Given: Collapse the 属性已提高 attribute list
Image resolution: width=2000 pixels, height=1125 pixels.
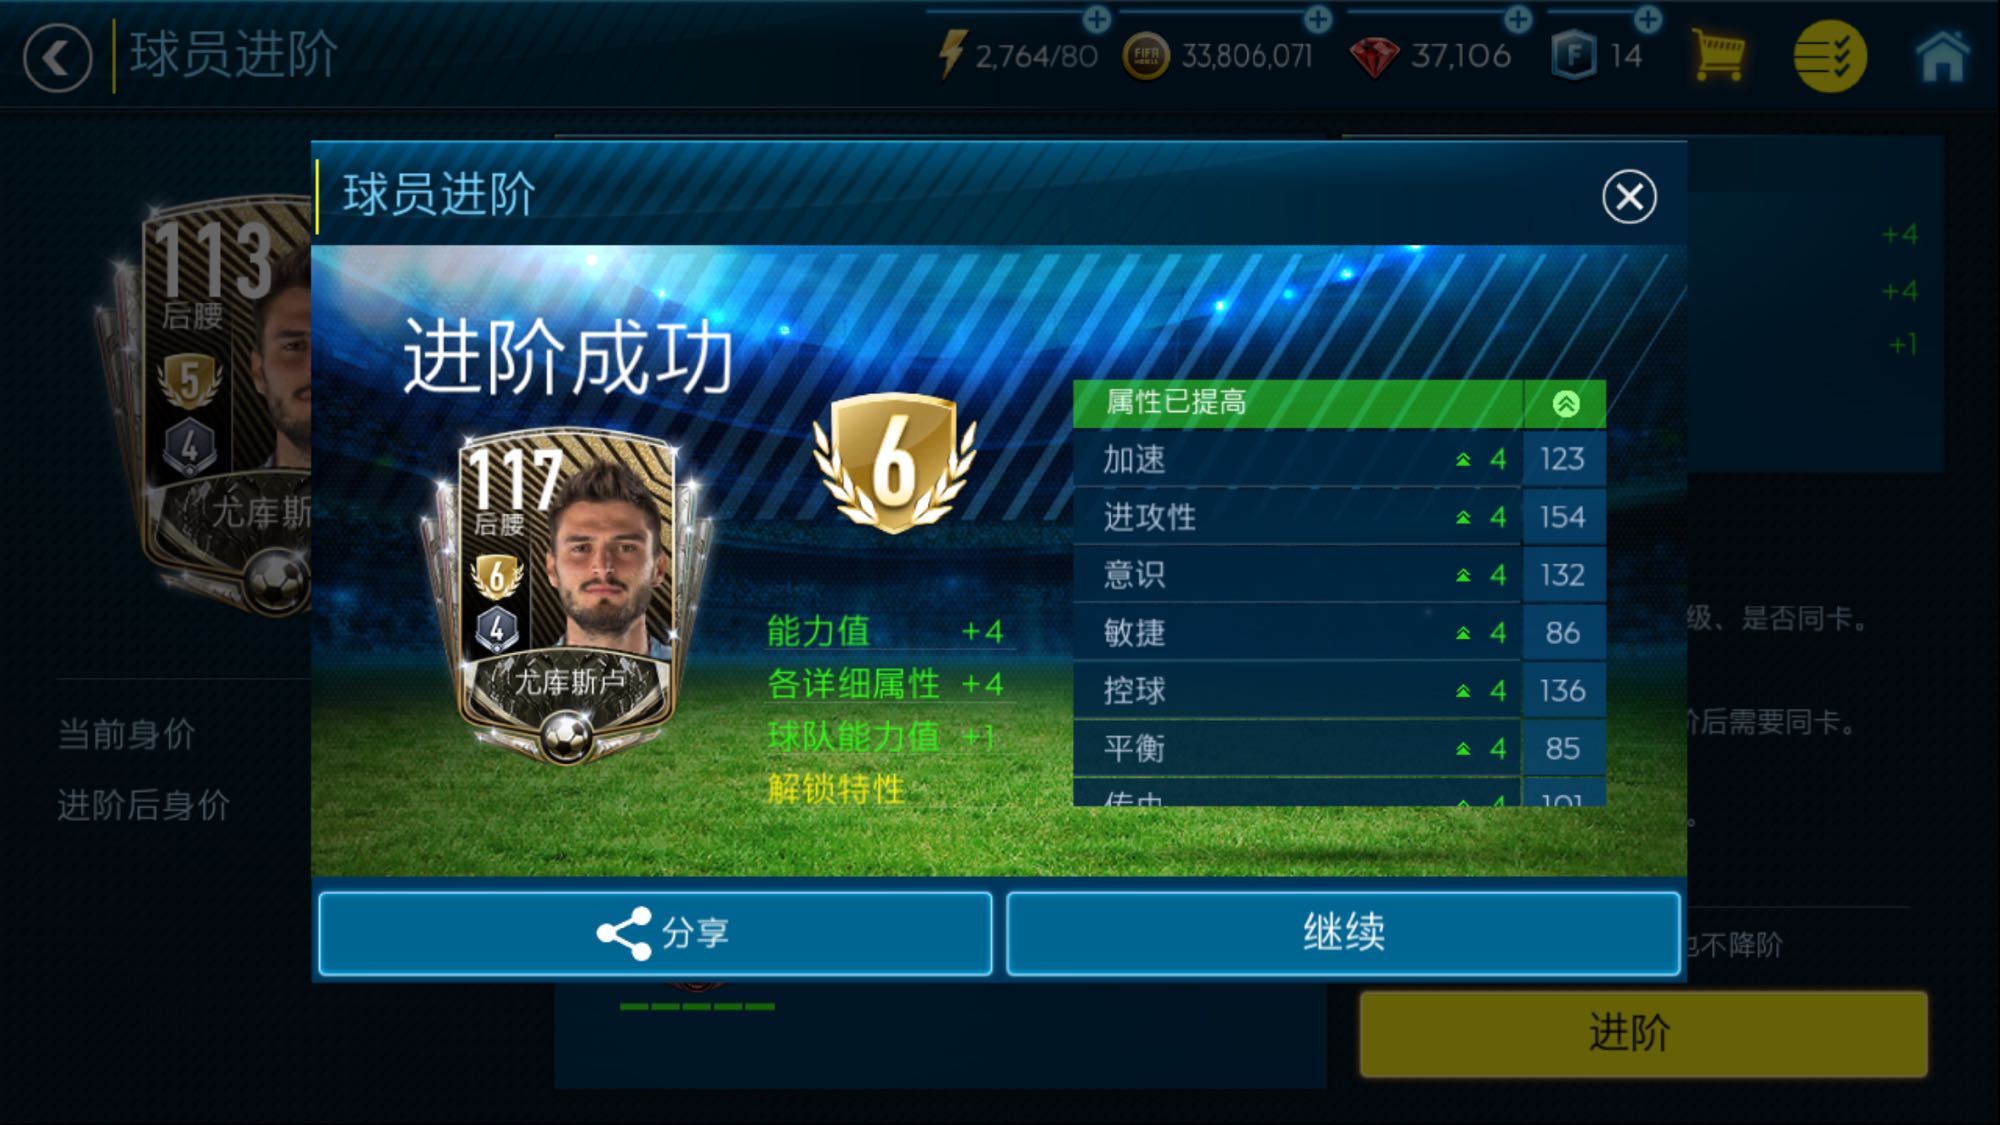Looking at the screenshot, I should (1565, 403).
